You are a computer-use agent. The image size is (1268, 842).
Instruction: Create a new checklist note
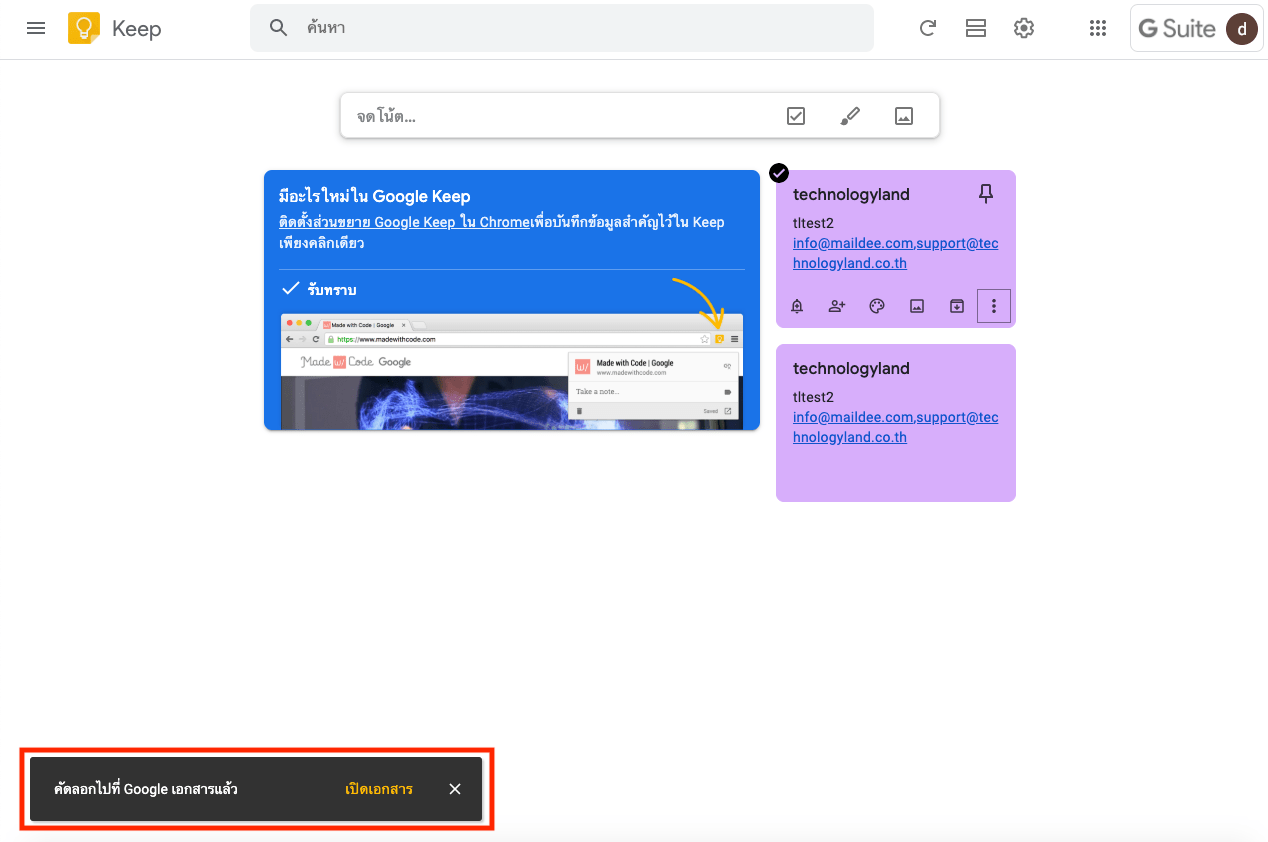point(796,116)
